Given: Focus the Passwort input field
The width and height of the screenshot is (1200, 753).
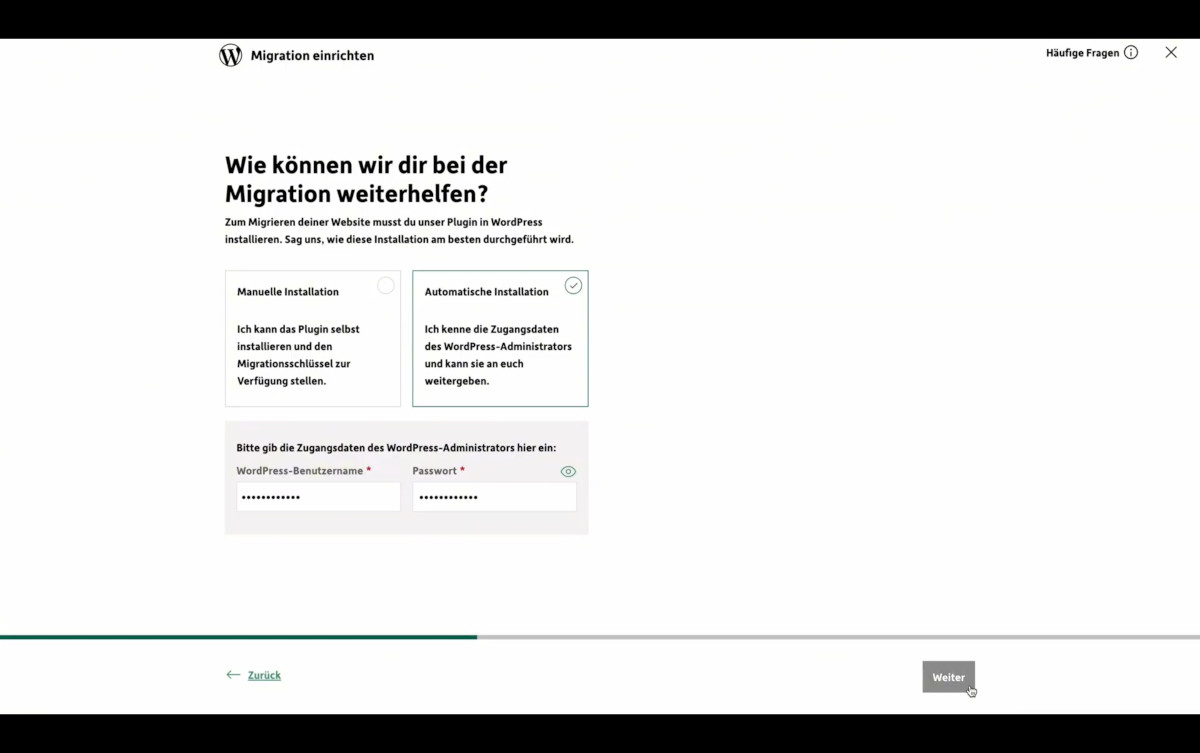Looking at the screenshot, I should tap(494, 497).
